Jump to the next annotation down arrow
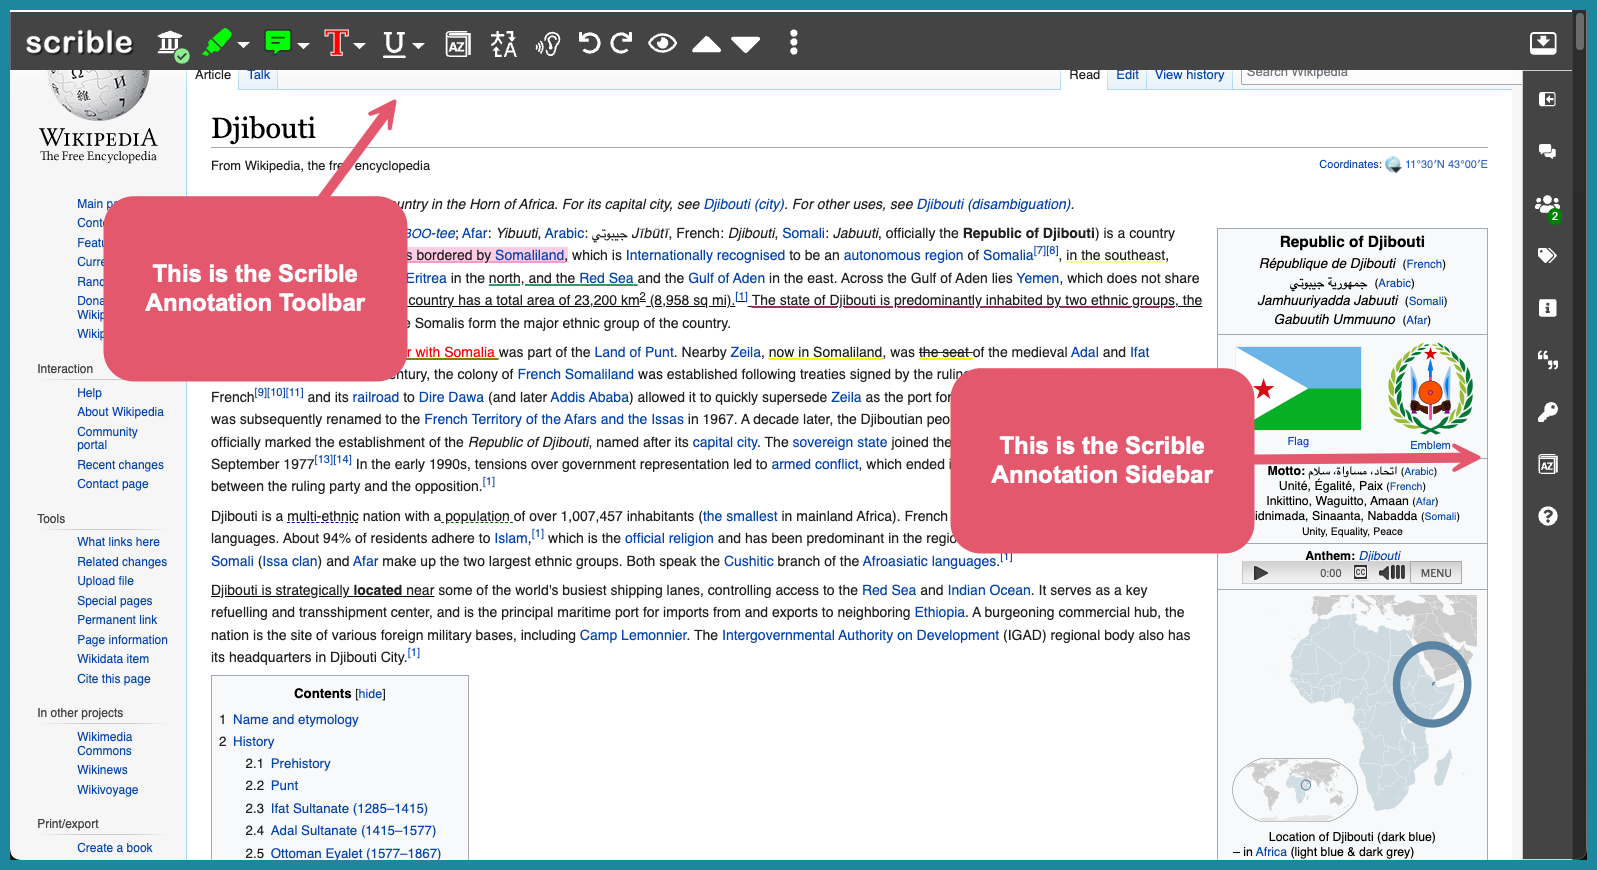Image resolution: width=1597 pixels, height=870 pixels. click(745, 43)
